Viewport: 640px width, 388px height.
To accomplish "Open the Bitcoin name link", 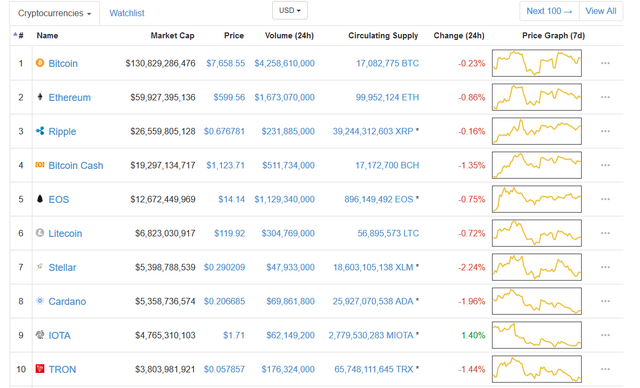I will 63,64.
